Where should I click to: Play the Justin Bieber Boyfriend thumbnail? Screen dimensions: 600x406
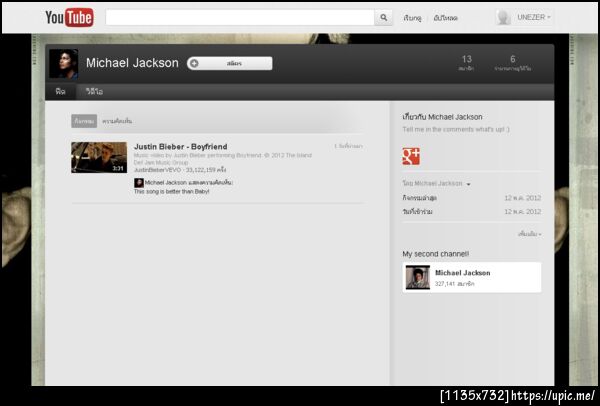pos(99,157)
